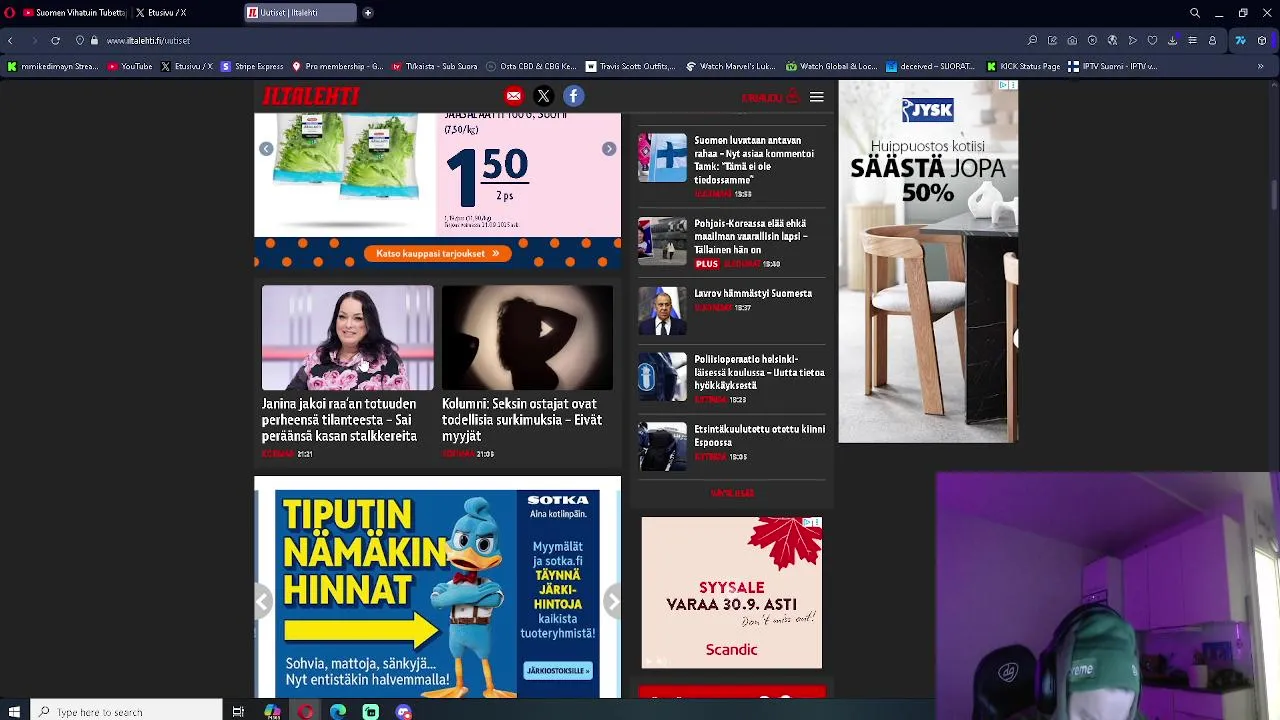This screenshot has height=720, width=1280.
Task: Select the Uutiset | Iltalehti tab
Action: tap(300, 13)
